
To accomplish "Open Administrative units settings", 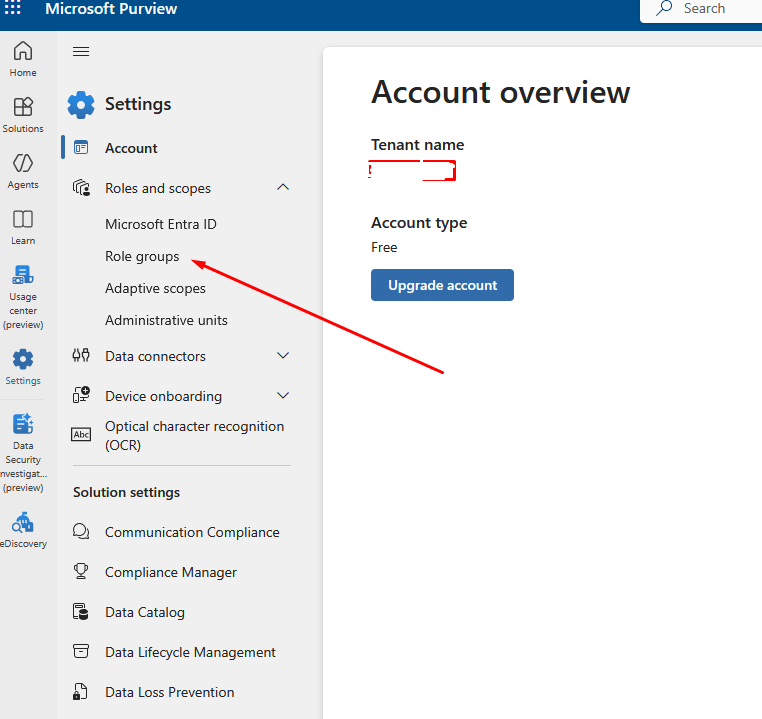I will tap(166, 320).
